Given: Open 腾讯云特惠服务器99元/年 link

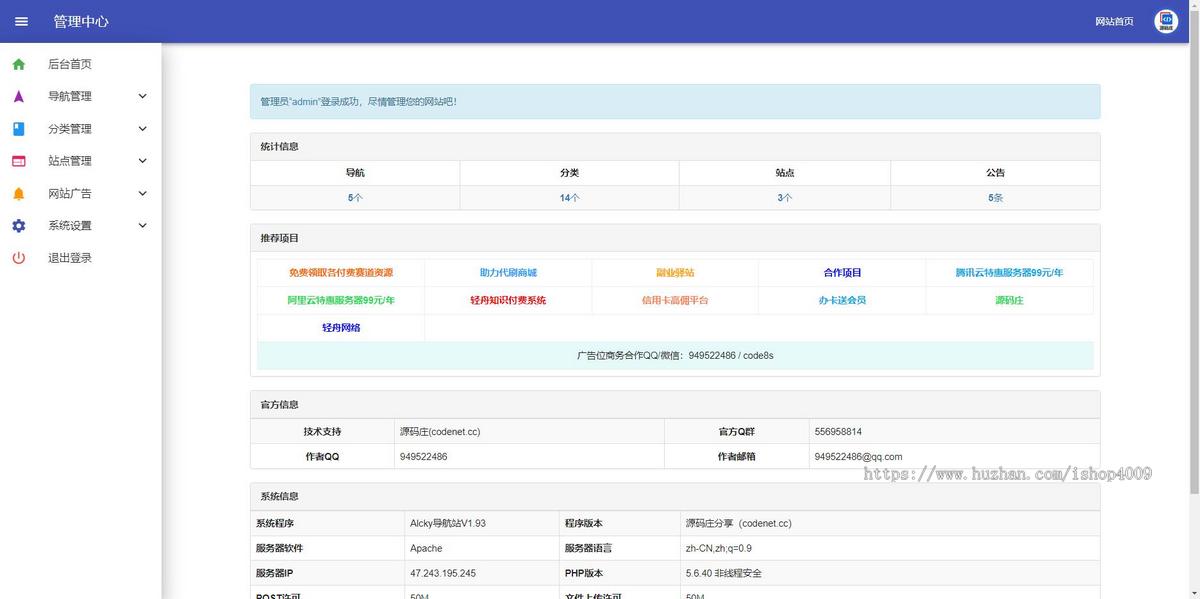Looking at the screenshot, I should pos(1009,272).
